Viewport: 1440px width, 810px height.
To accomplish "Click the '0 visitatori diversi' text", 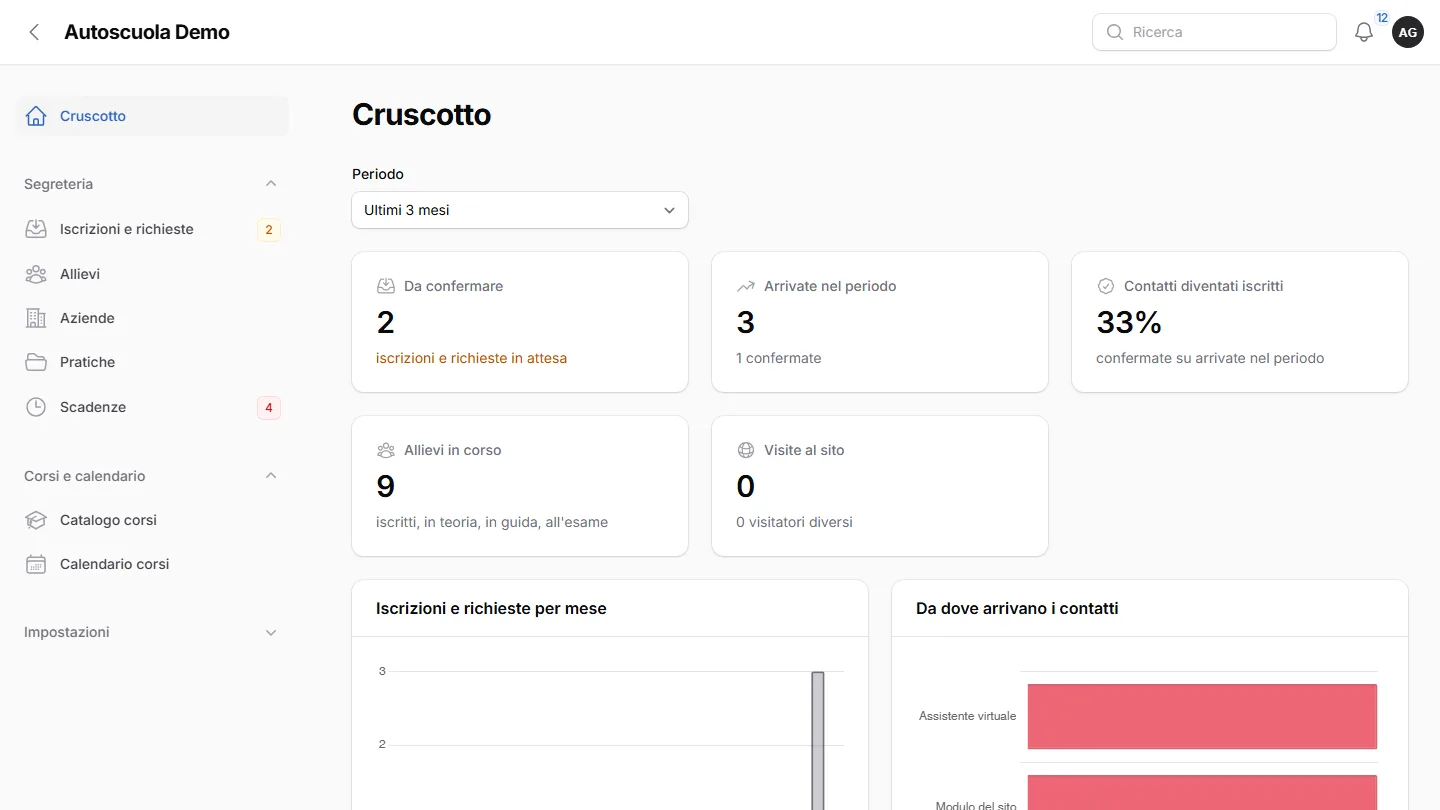I will (x=794, y=522).
